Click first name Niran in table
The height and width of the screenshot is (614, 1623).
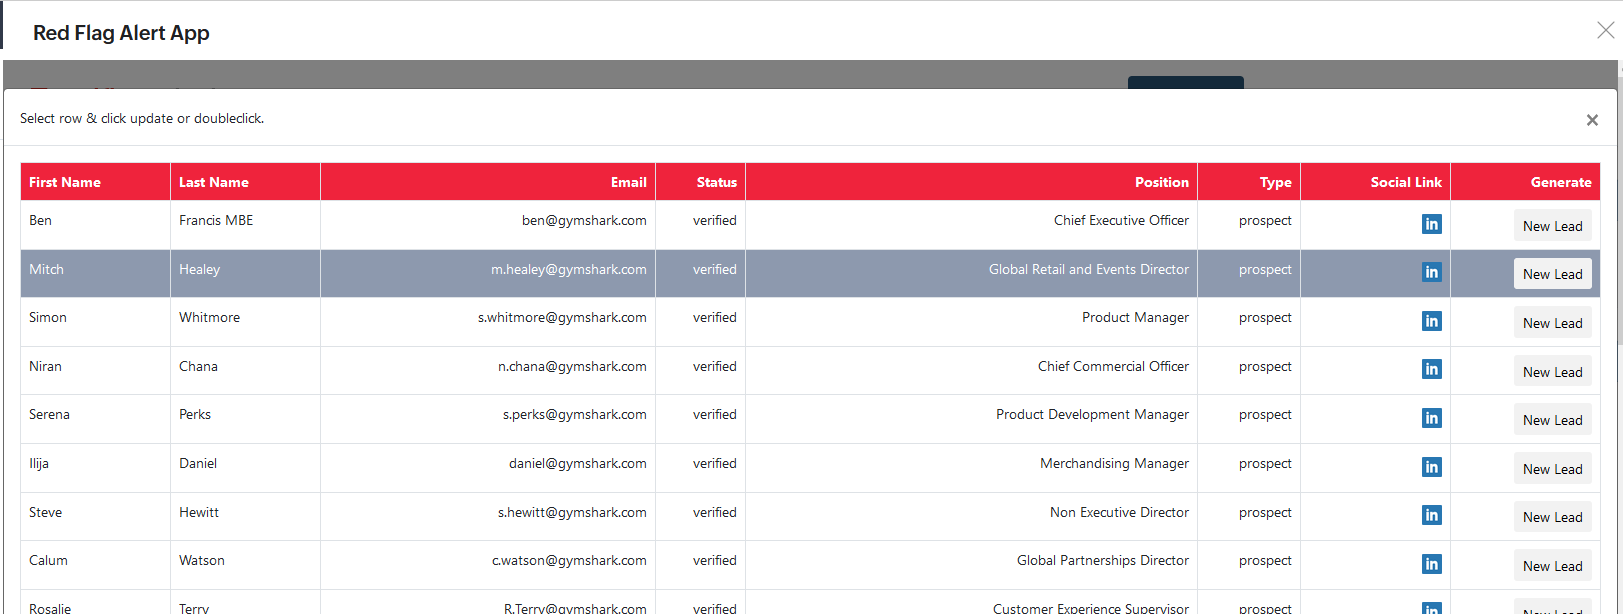tap(45, 366)
